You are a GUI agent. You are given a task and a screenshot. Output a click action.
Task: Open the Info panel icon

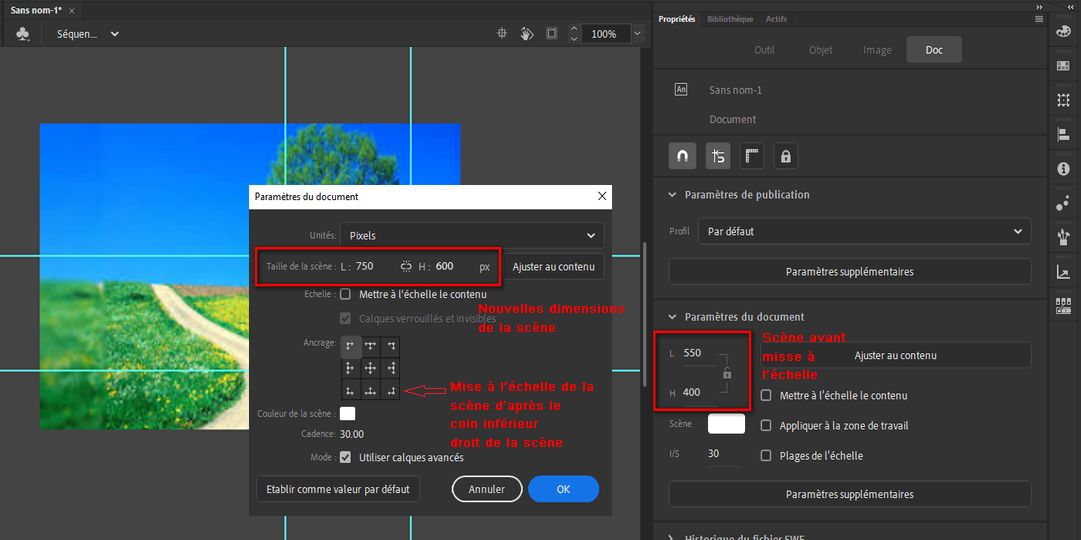coord(1063,169)
